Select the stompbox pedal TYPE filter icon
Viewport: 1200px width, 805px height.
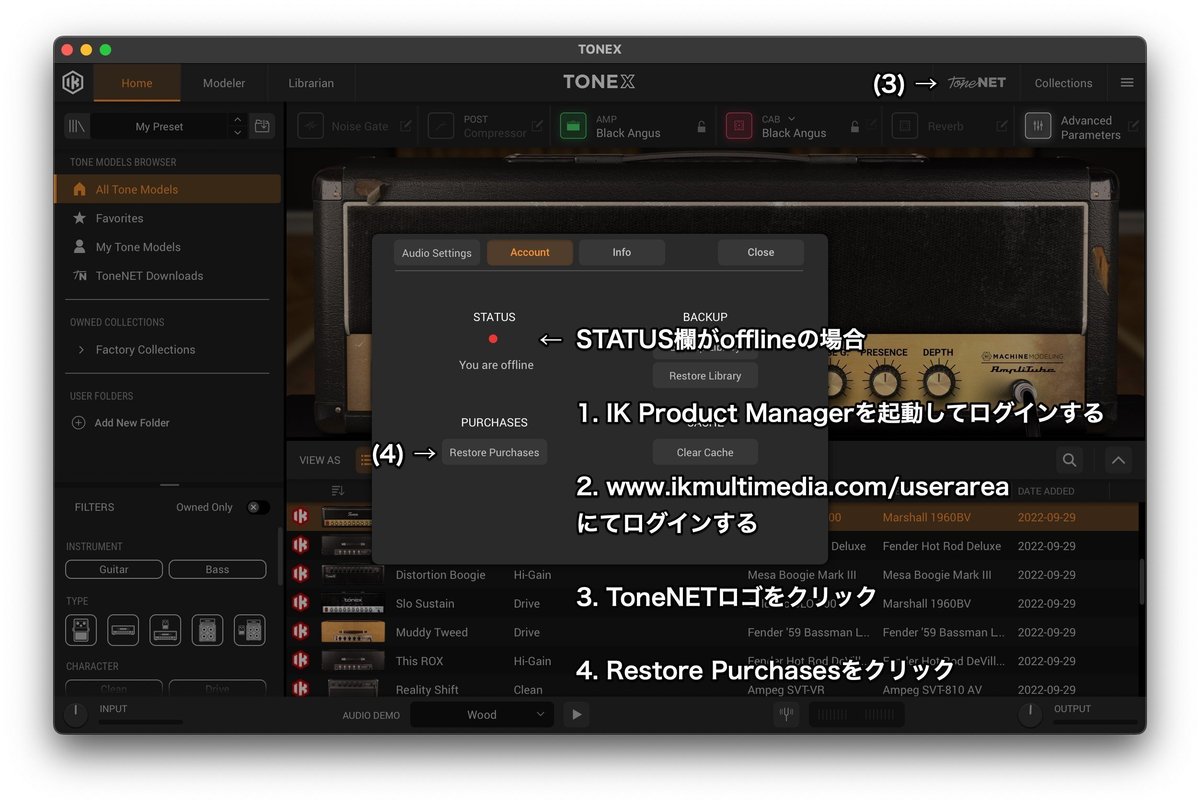(81, 629)
